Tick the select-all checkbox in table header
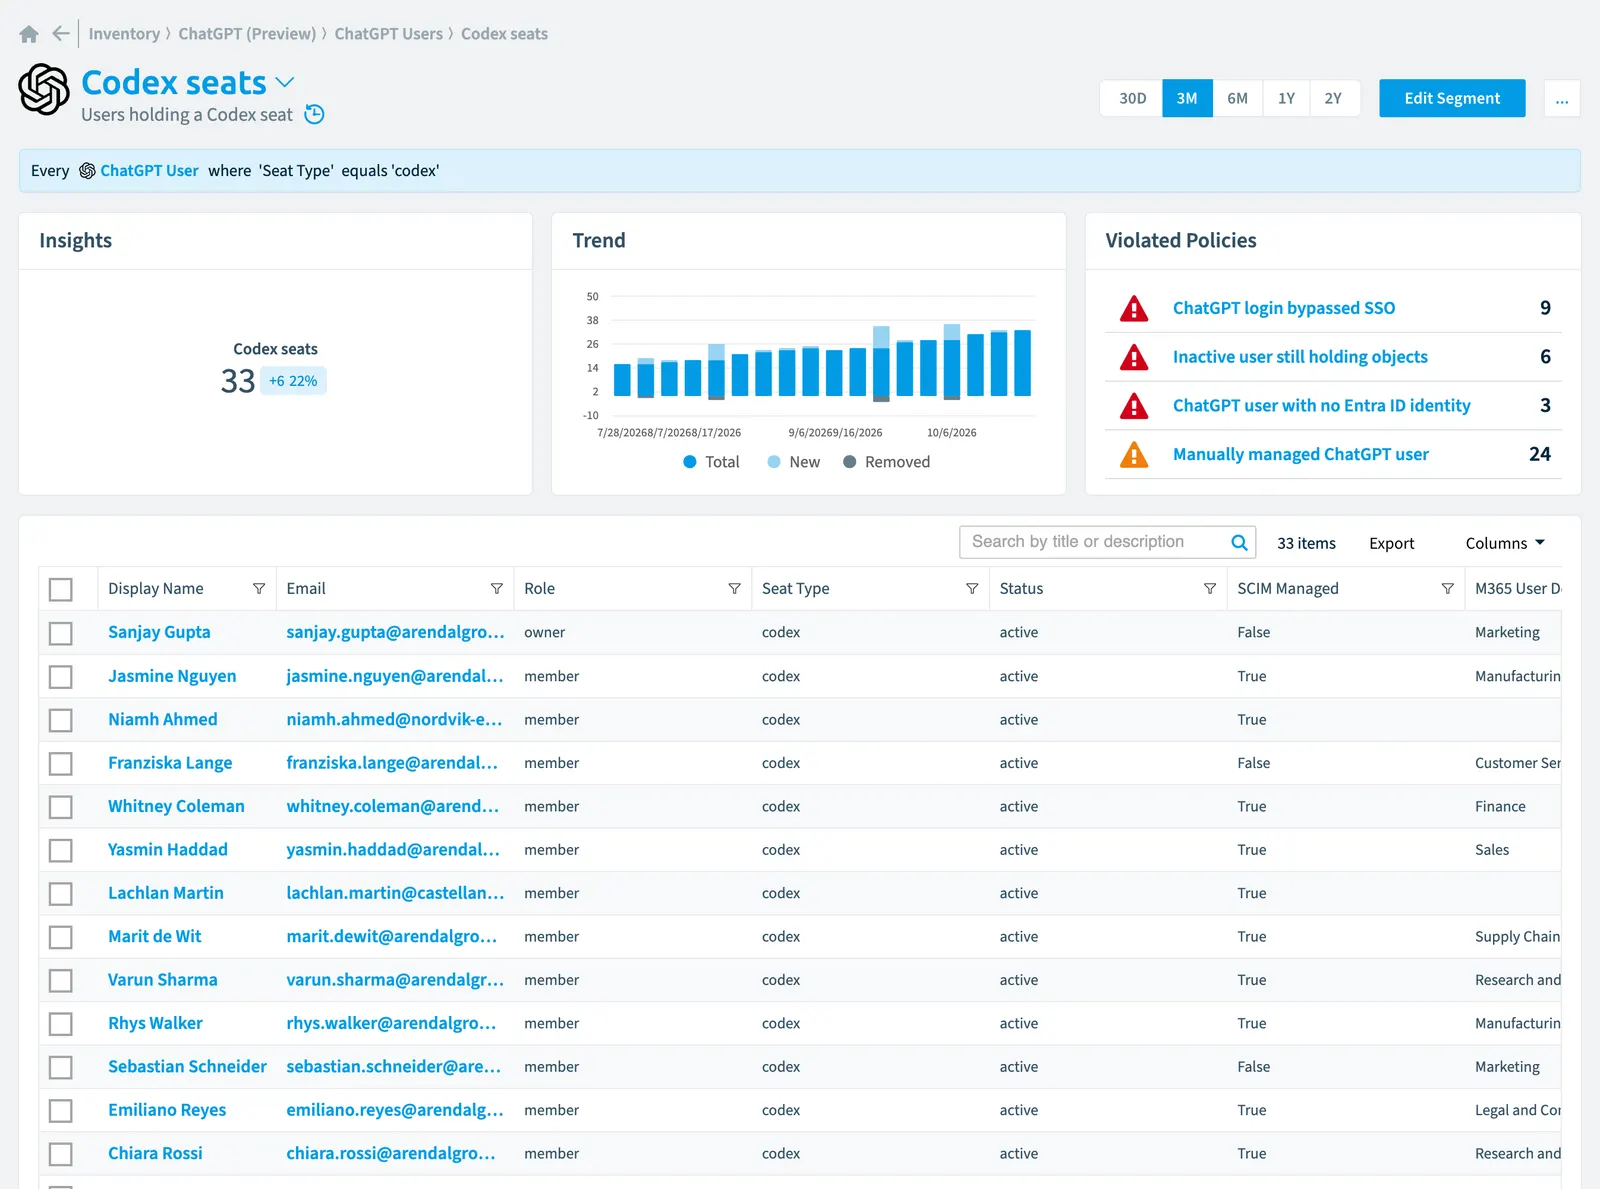1600x1189 pixels. pyautogui.click(x=61, y=589)
